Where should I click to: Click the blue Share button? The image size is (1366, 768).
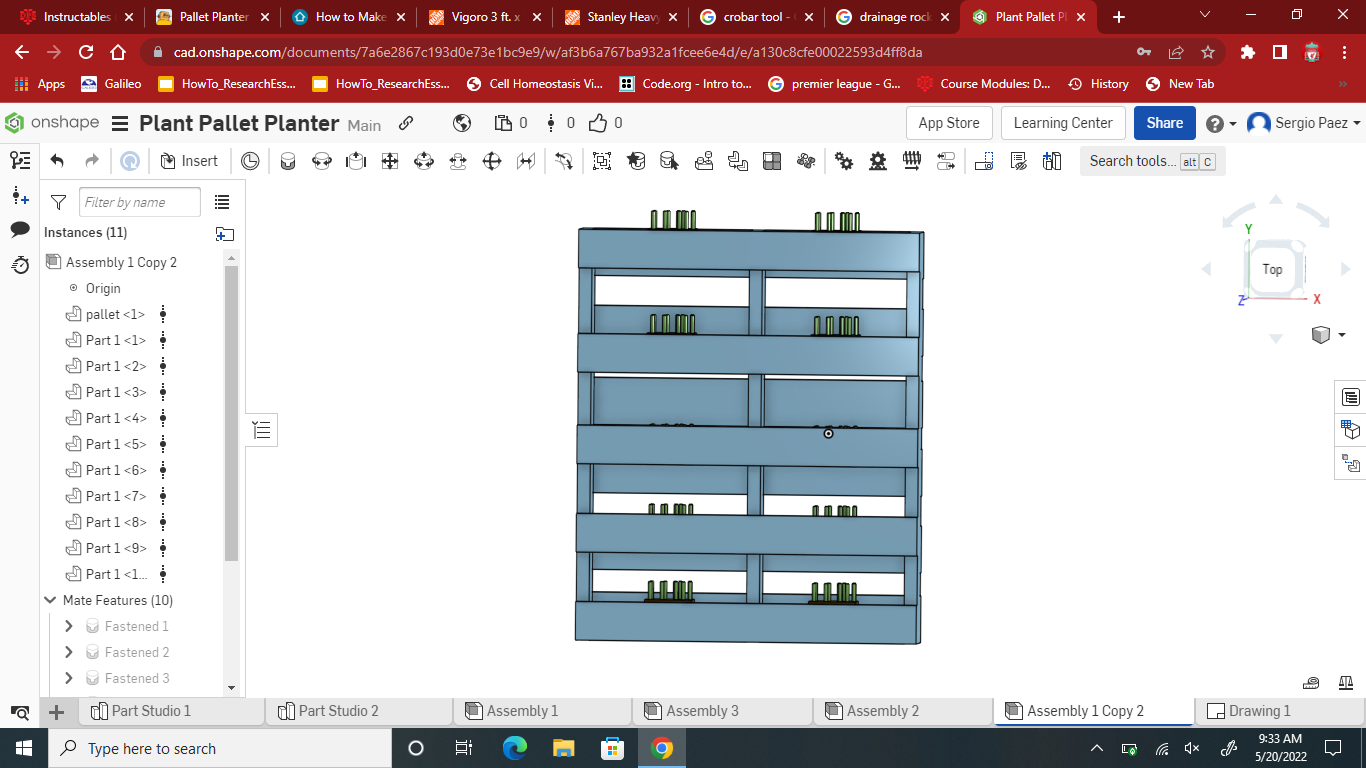click(1164, 123)
